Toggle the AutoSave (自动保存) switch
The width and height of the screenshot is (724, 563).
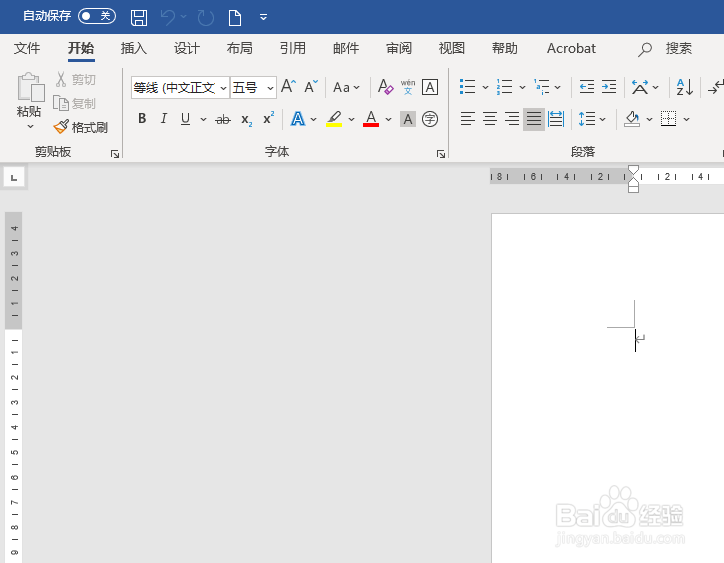tap(97, 16)
